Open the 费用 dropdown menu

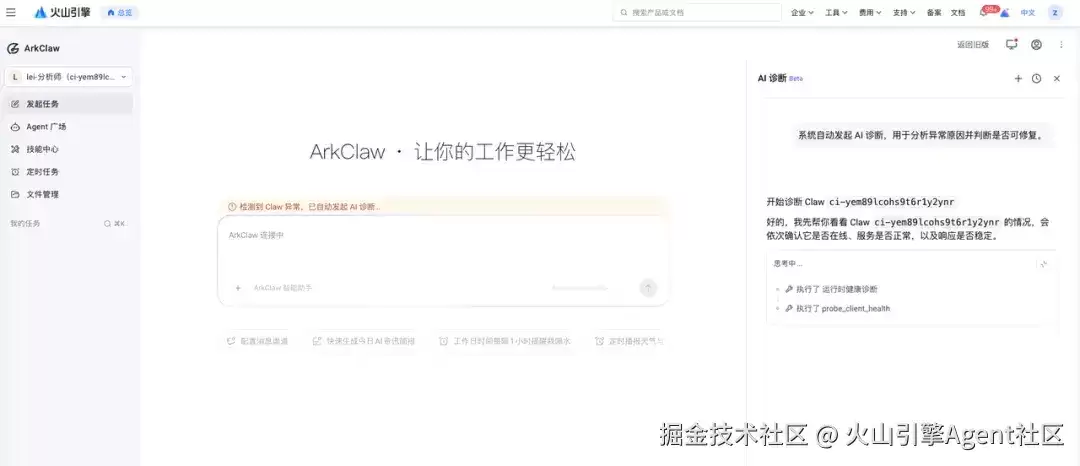pyautogui.click(x=870, y=12)
